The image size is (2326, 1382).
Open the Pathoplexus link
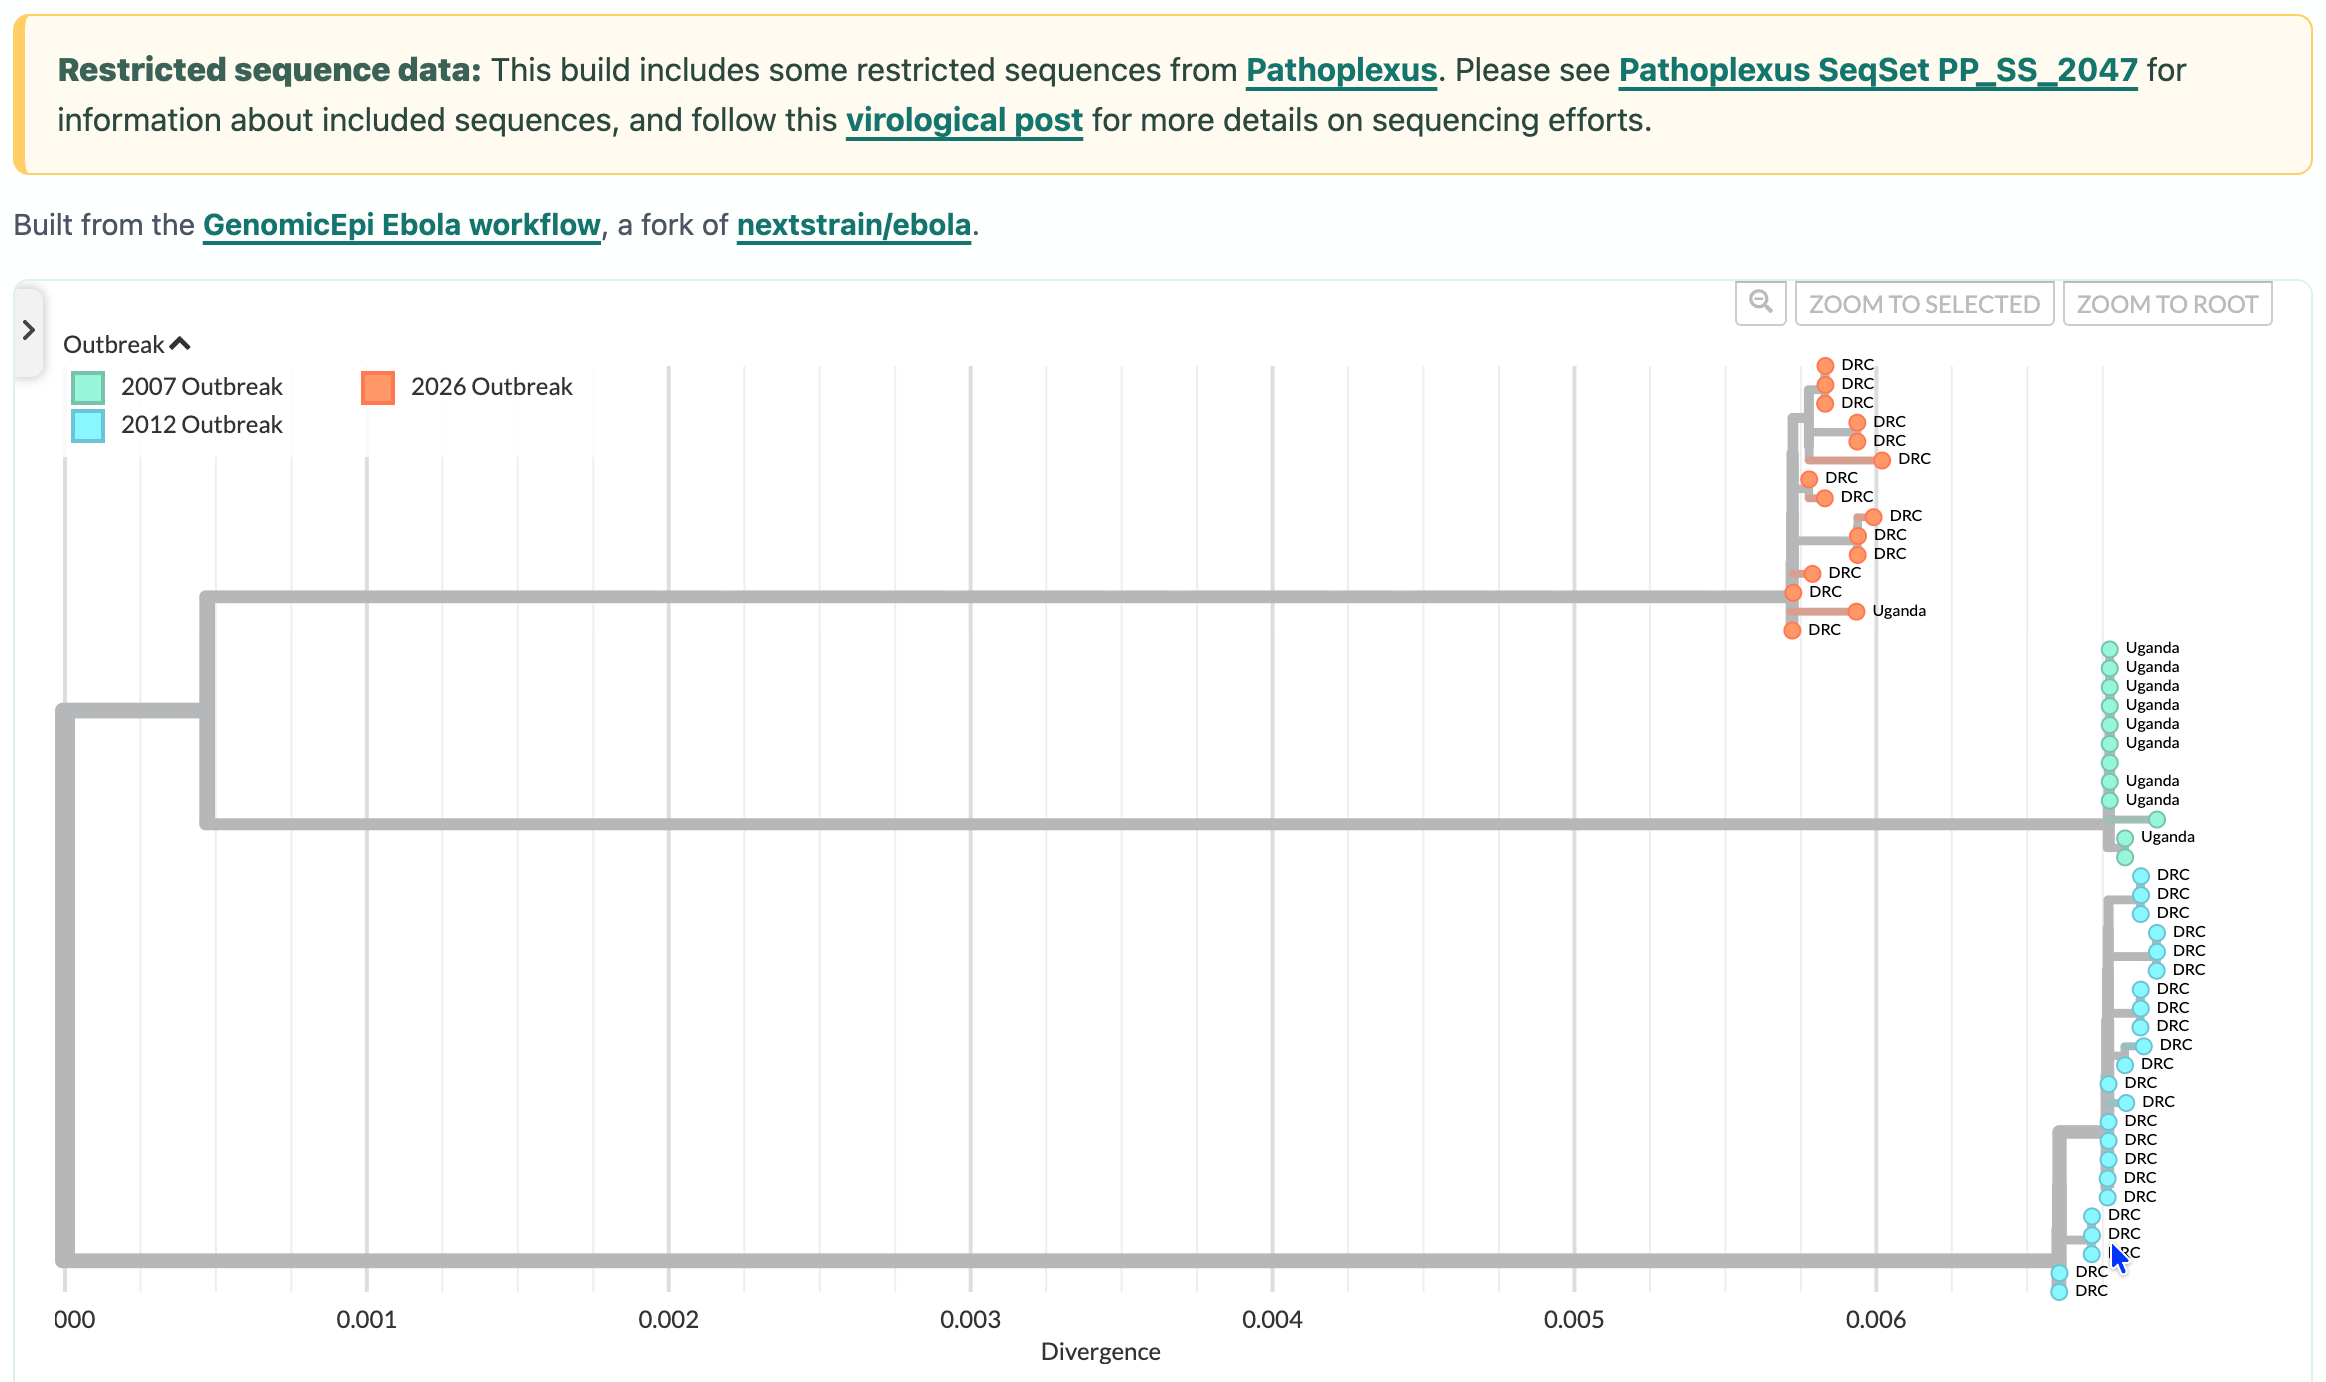click(x=1341, y=70)
